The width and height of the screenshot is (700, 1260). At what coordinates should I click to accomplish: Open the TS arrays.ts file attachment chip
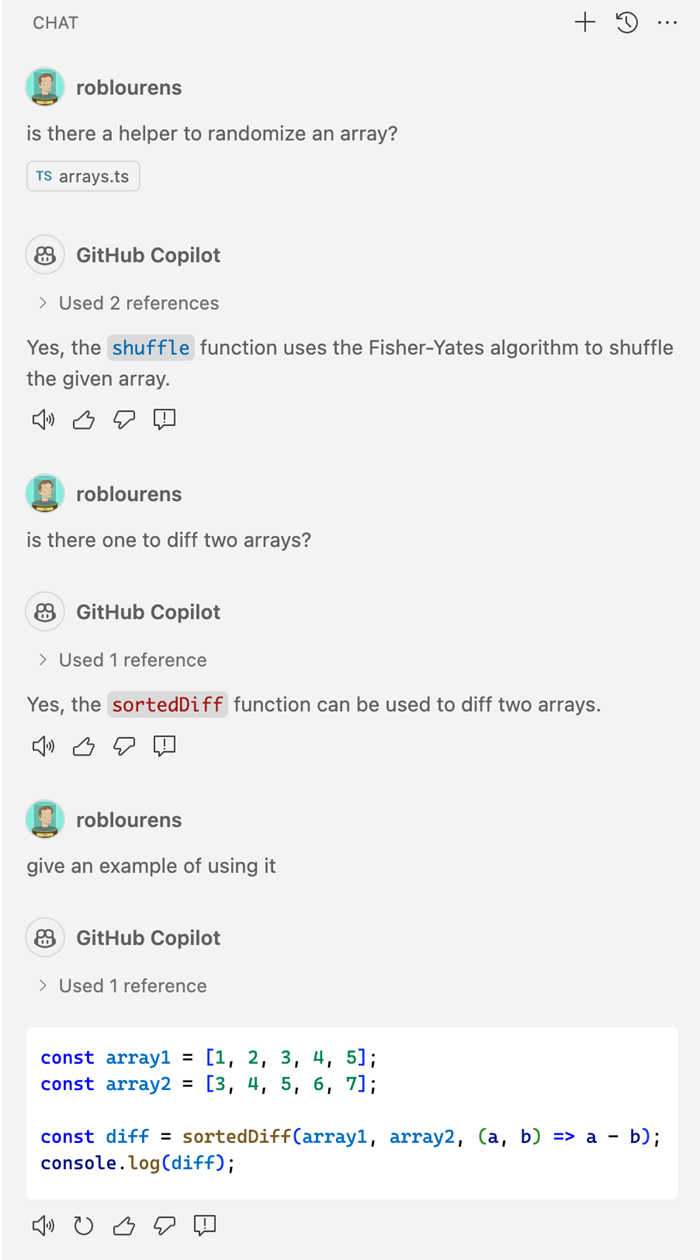click(x=83, y=176)
